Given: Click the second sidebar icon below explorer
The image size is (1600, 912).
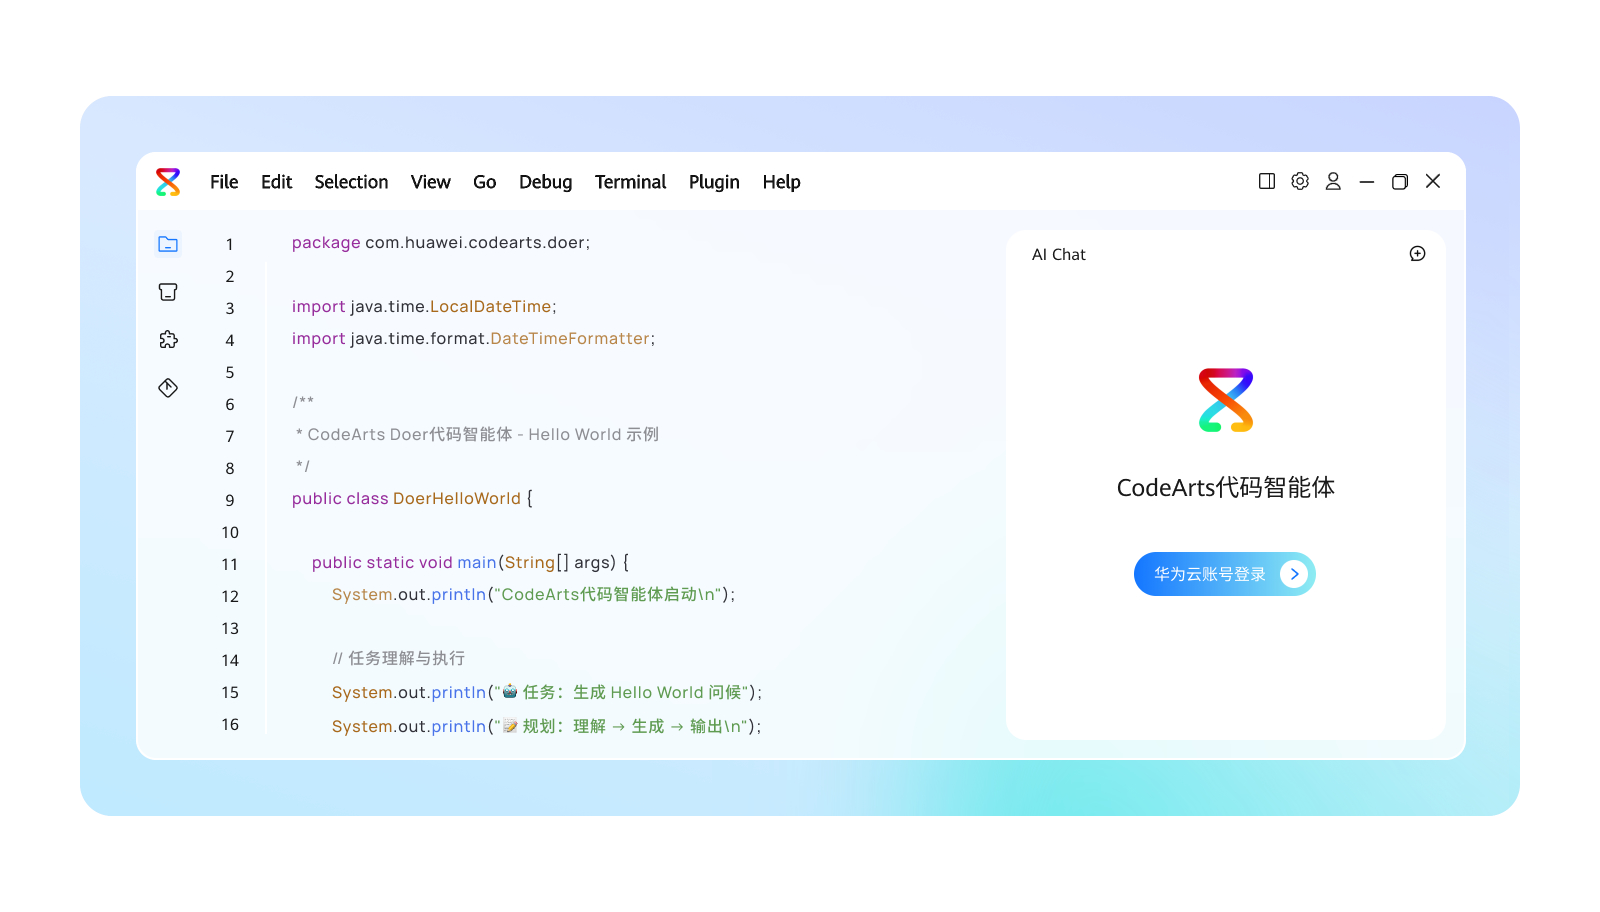Looking at the screenshot, I should coord(168,292).
